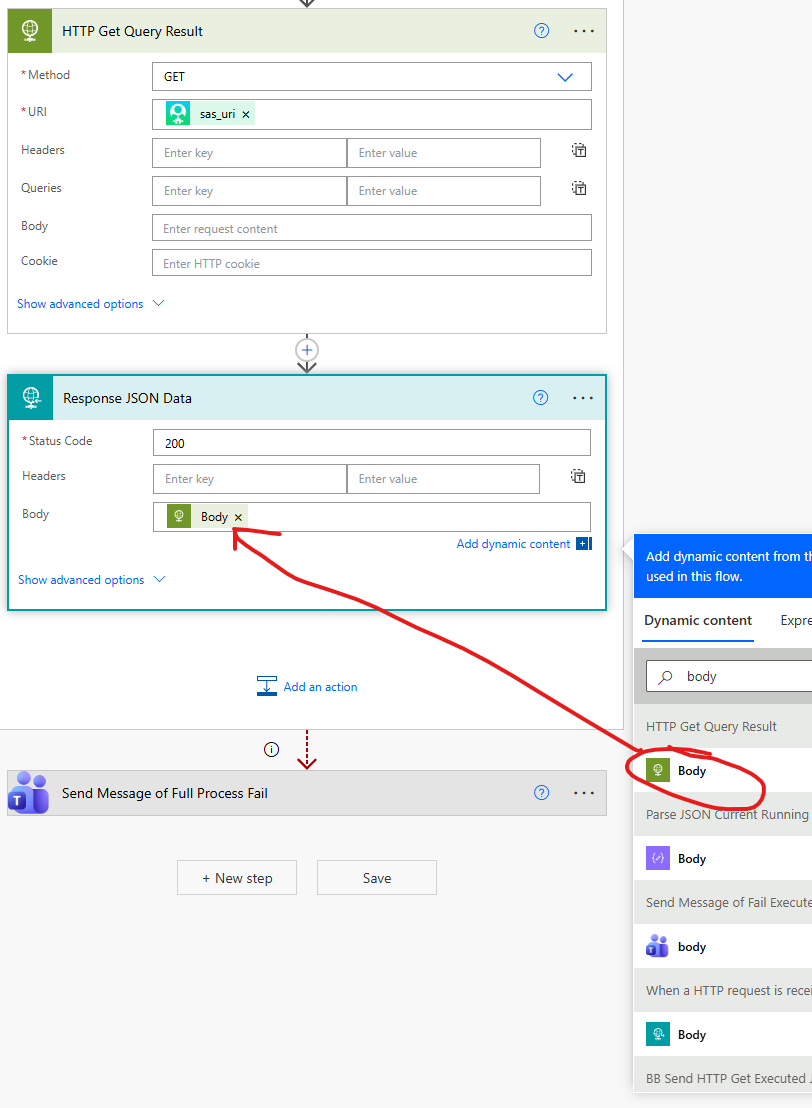Click the Parse JSON Body purple icon
The height and width of the screenshot is (1108, 812).
[658, 858]
